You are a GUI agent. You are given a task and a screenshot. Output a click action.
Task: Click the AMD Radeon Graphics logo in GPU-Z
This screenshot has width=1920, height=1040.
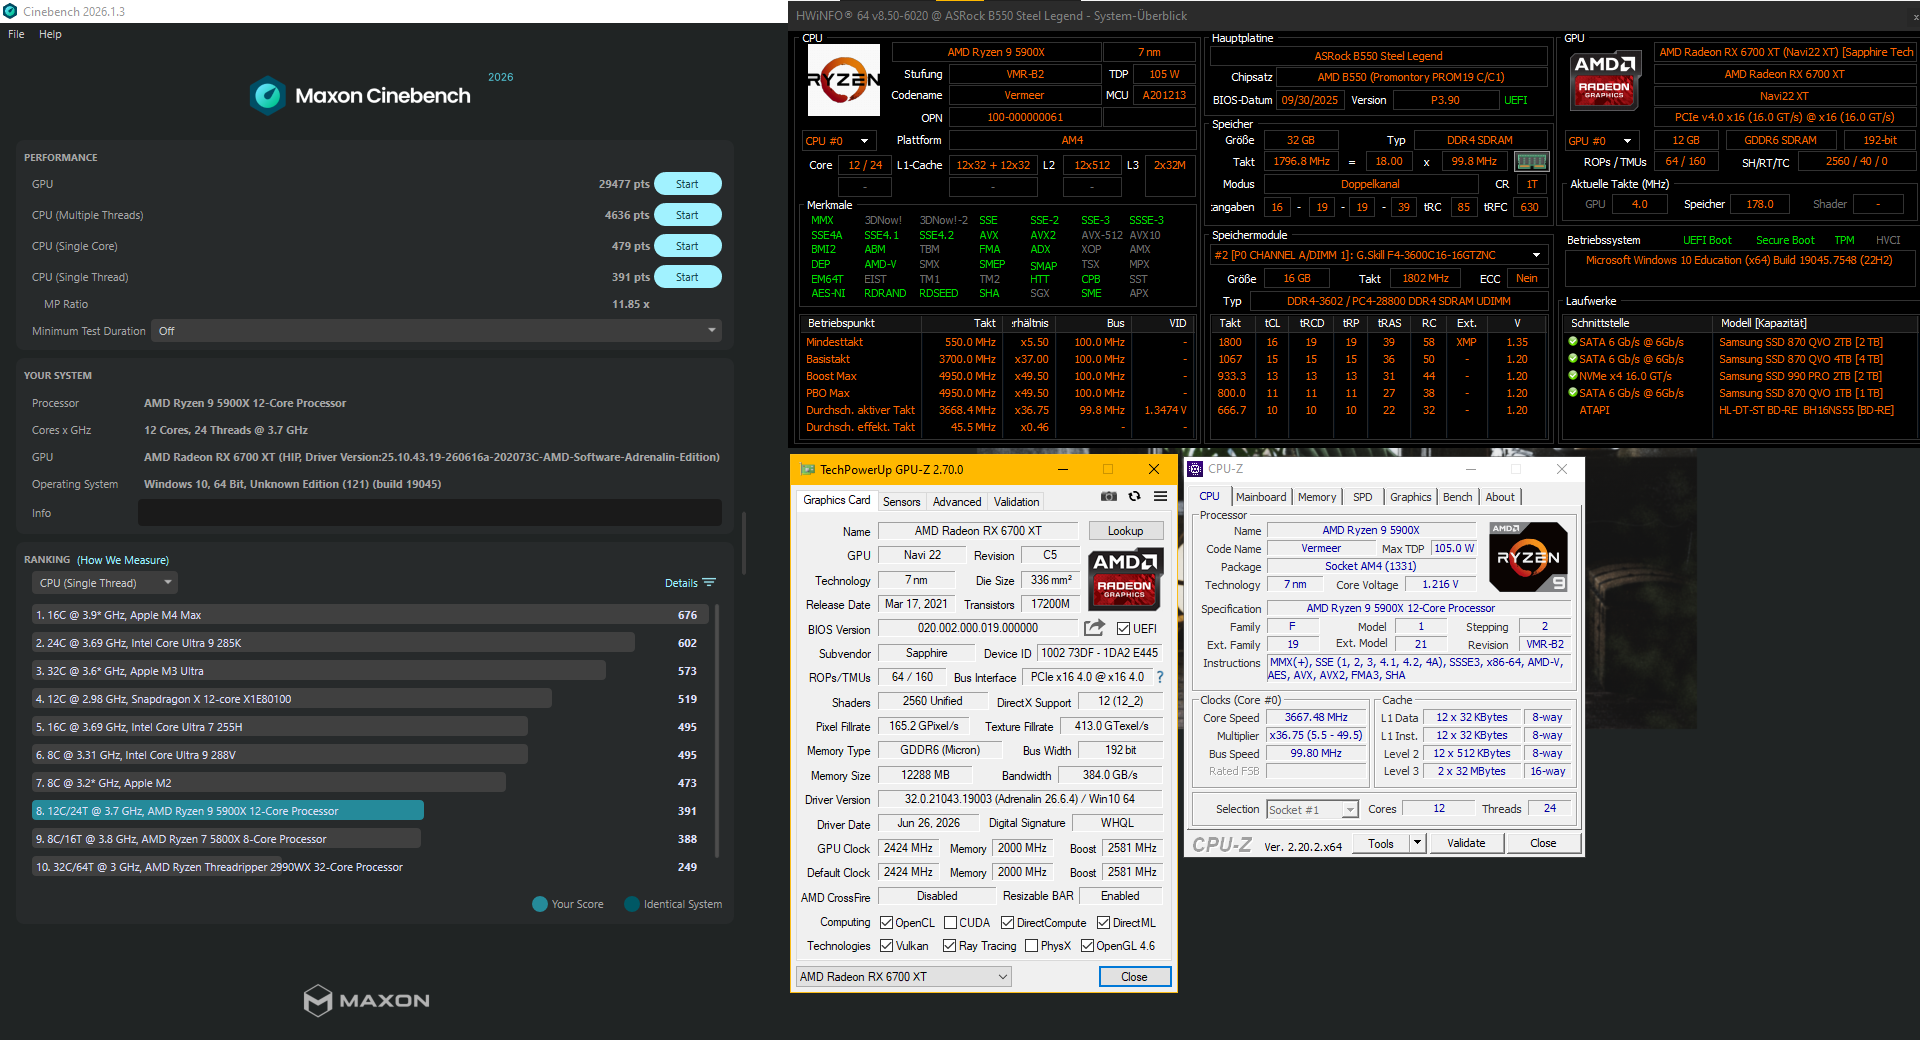[x=1124, y=577]
